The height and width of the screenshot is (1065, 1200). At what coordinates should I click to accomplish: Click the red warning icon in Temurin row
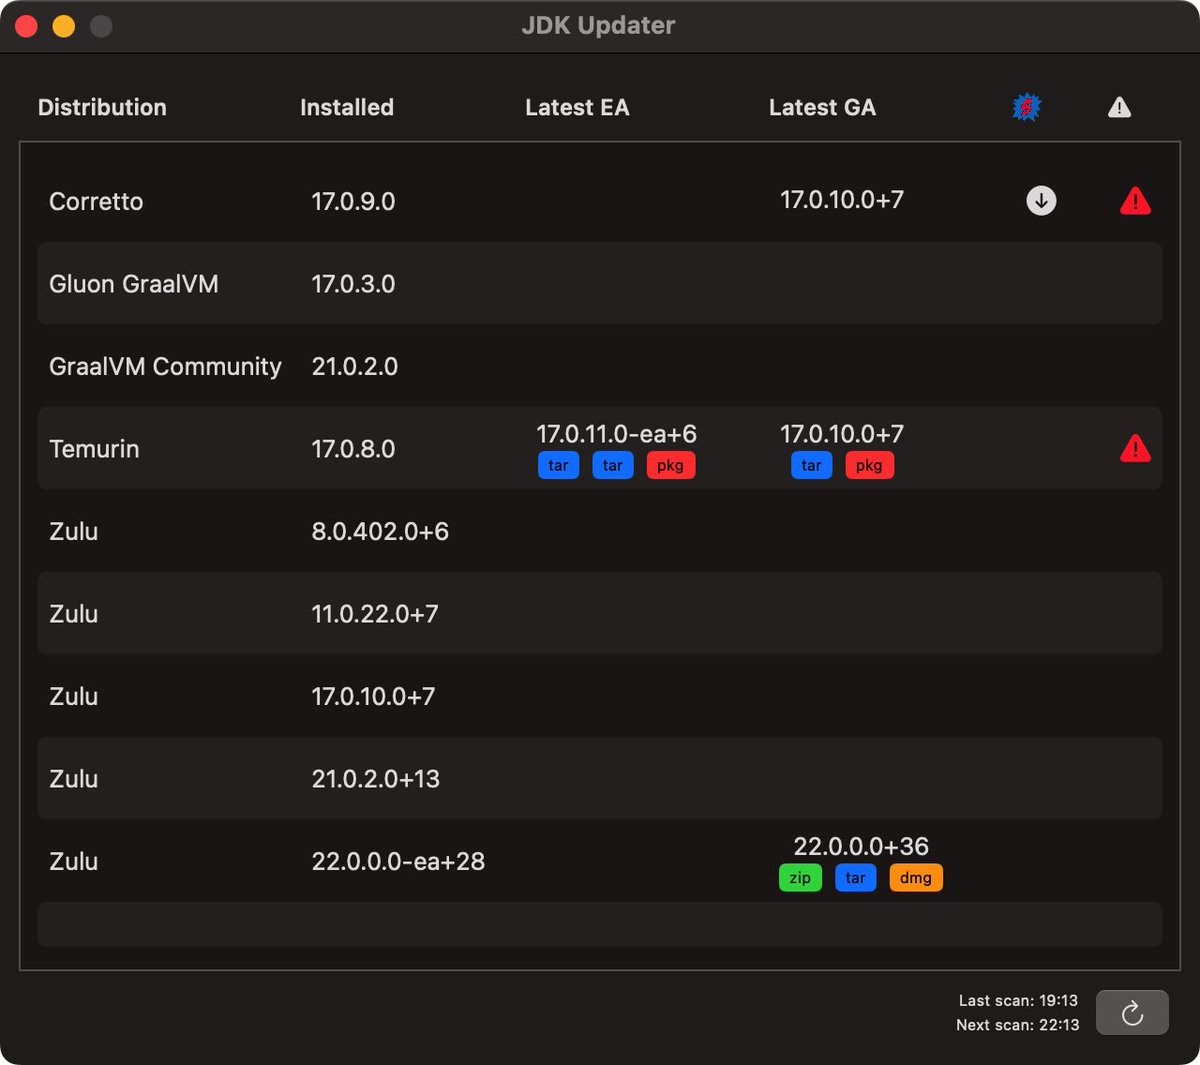point(1135,448)
